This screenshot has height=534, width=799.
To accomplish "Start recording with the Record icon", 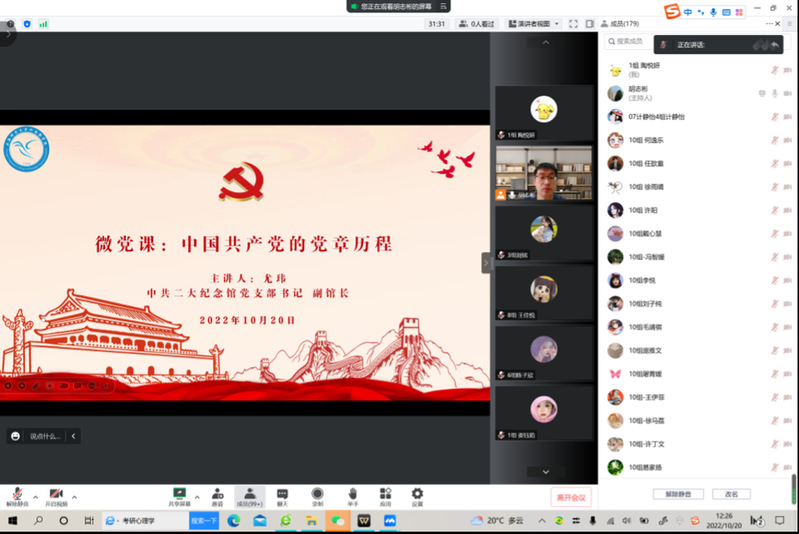I will (x=317, y=497).
